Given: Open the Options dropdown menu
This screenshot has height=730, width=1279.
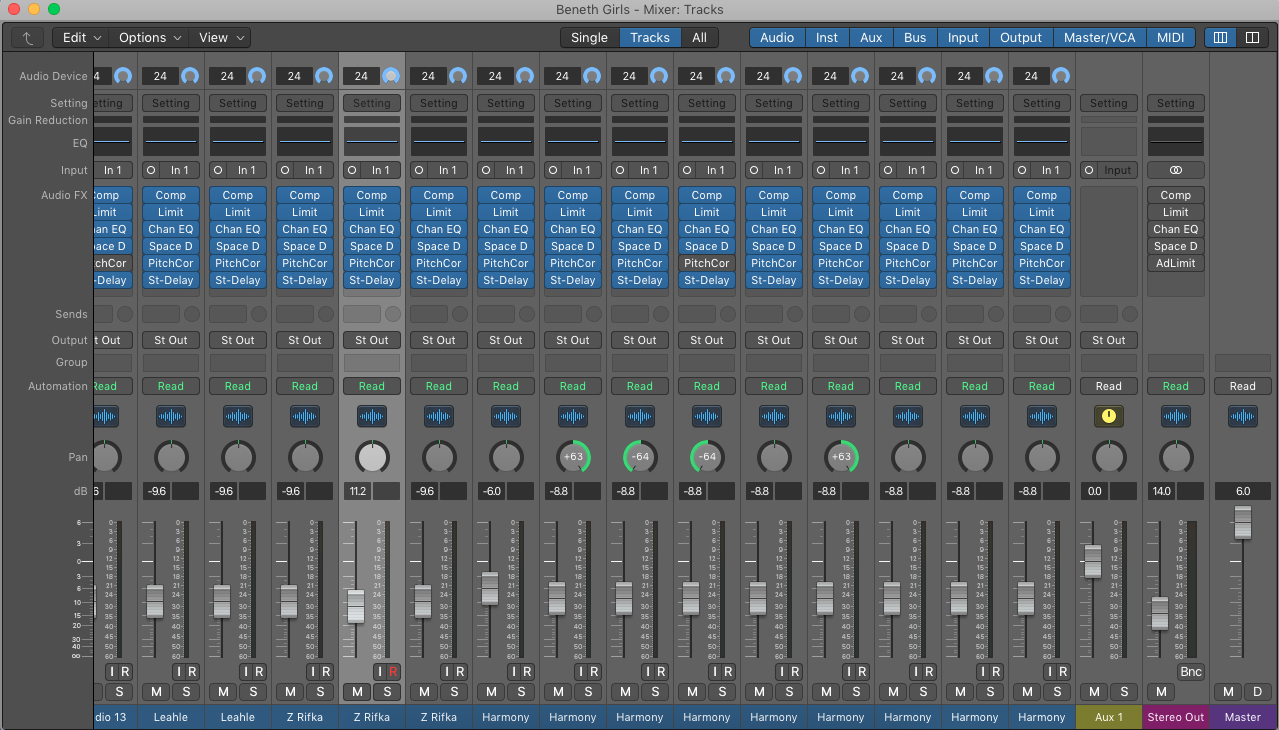Looking at the screenshot, I should (150, 38).
